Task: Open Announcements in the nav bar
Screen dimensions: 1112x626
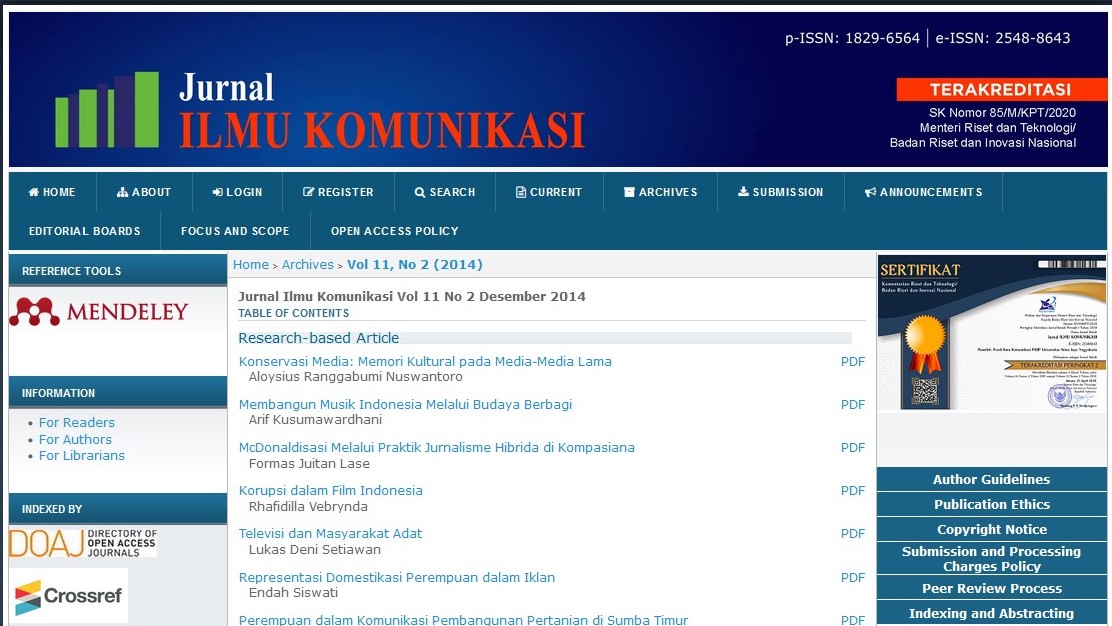Action: click(923, 192)
